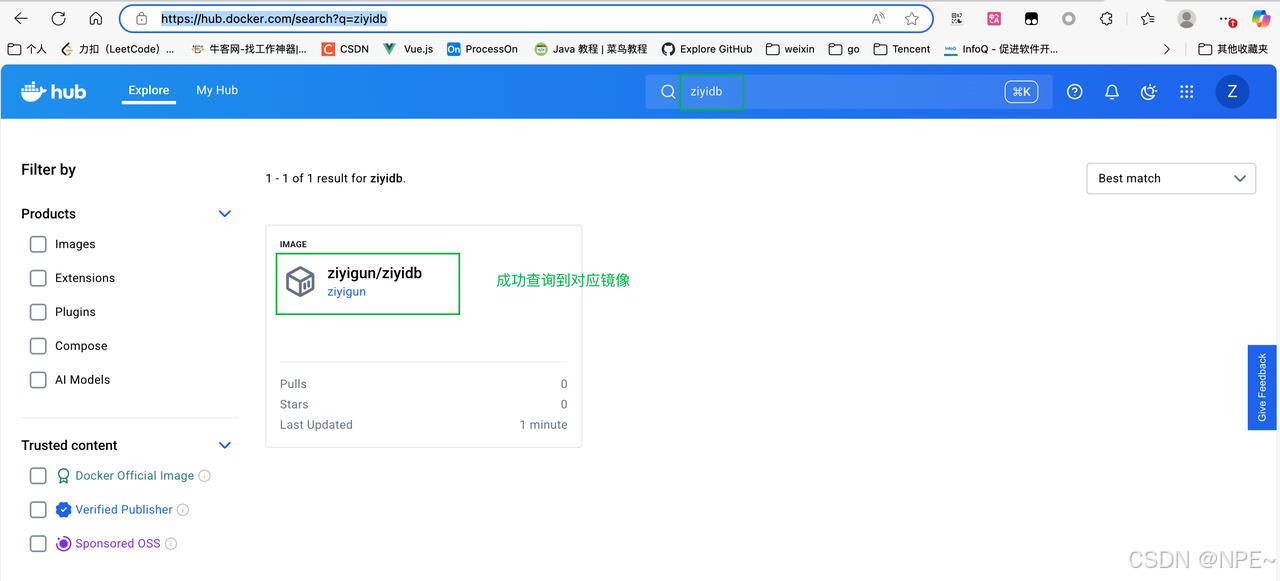
Task: Check the Plugins filter checkbox
Action: click(38, 312)
